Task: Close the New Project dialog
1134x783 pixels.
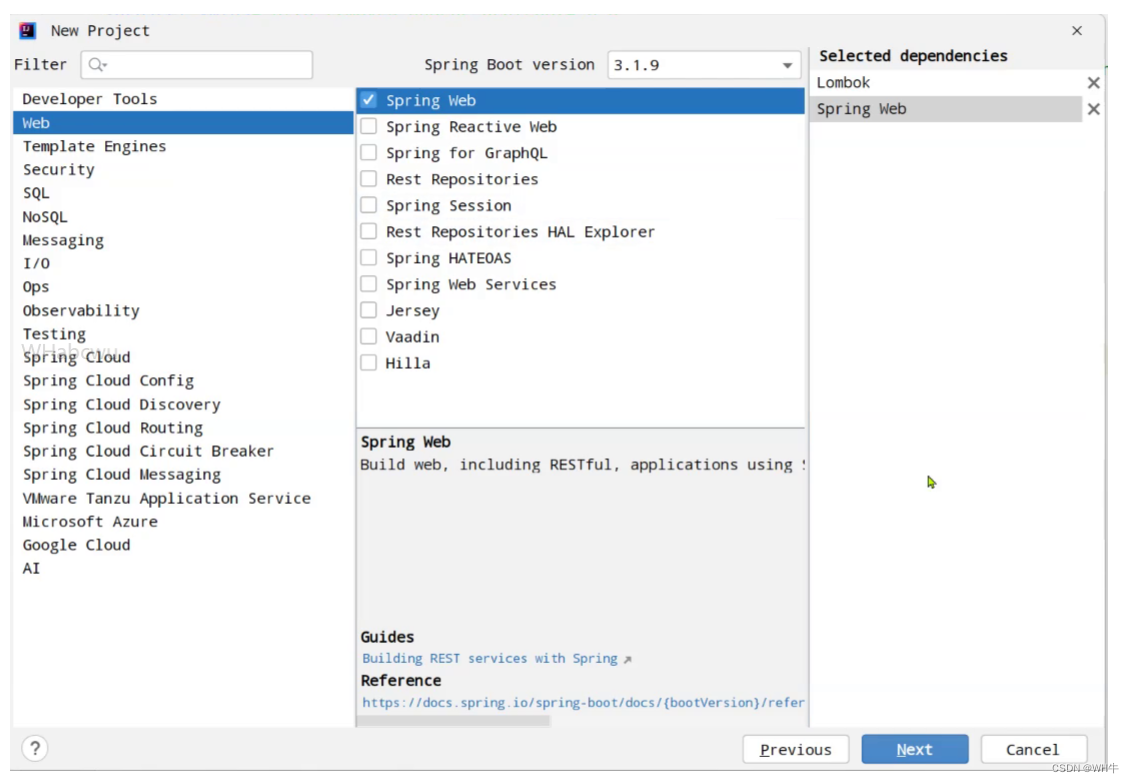Action: (1077, 30)
